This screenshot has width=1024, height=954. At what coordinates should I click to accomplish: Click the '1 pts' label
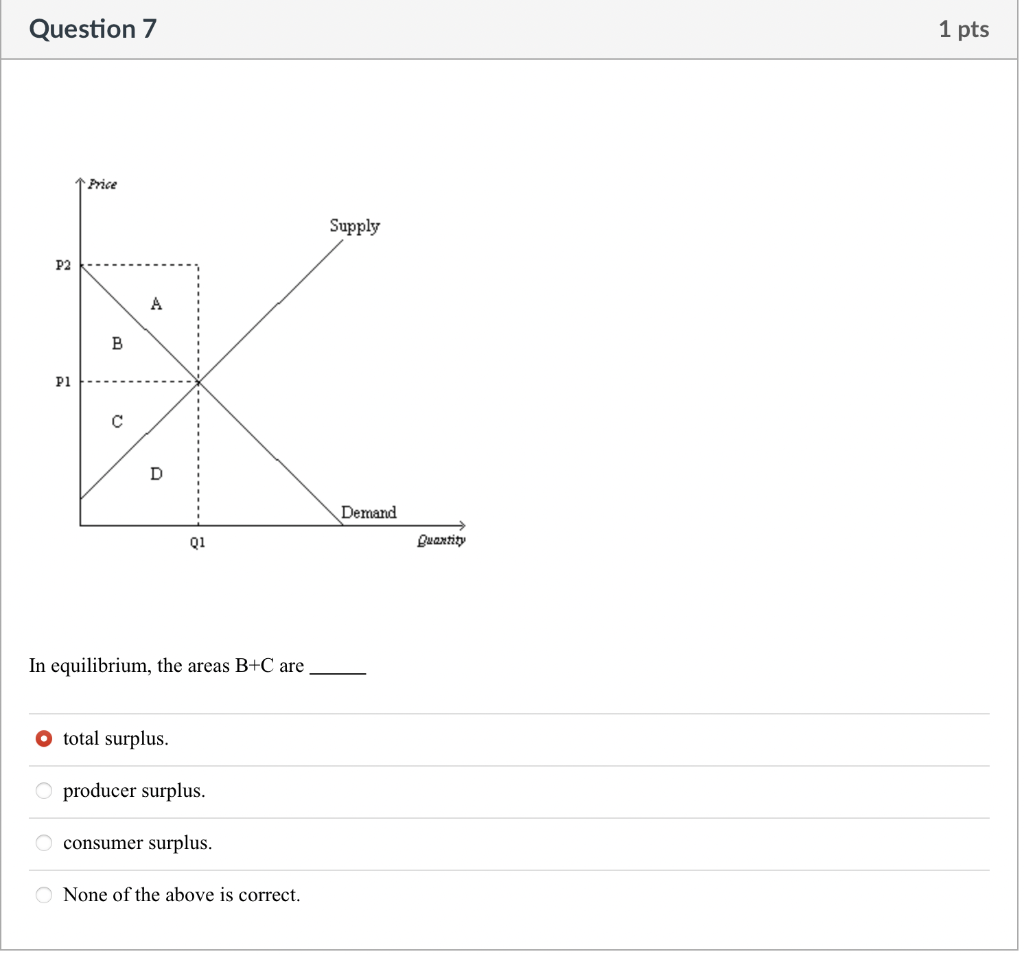pyautogui.click(x=963, y=29)
